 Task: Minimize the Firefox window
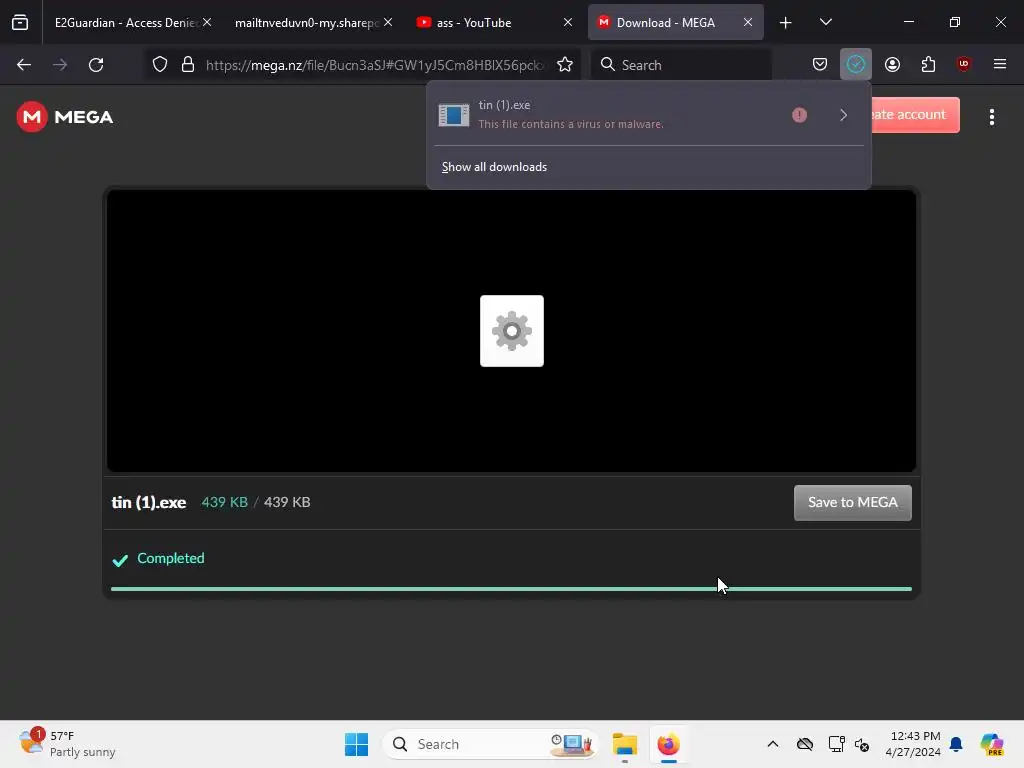coord(908,22)
